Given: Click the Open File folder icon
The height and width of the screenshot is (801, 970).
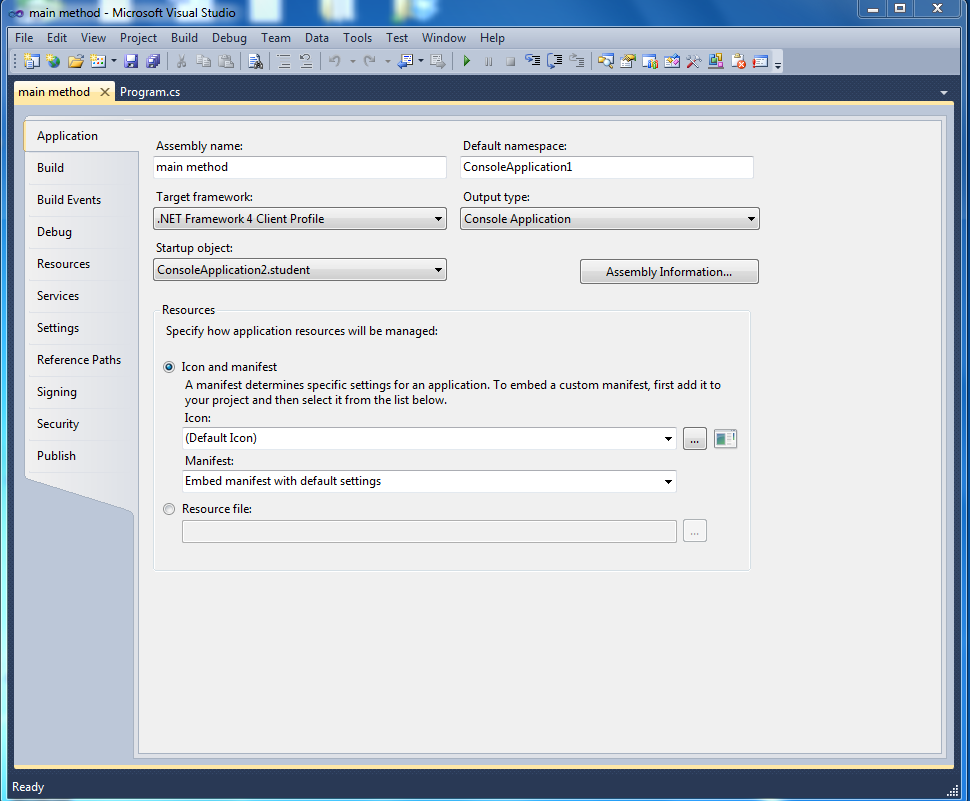Looking at the screenshot, I should pyautogui.click(x=76, y=61).
